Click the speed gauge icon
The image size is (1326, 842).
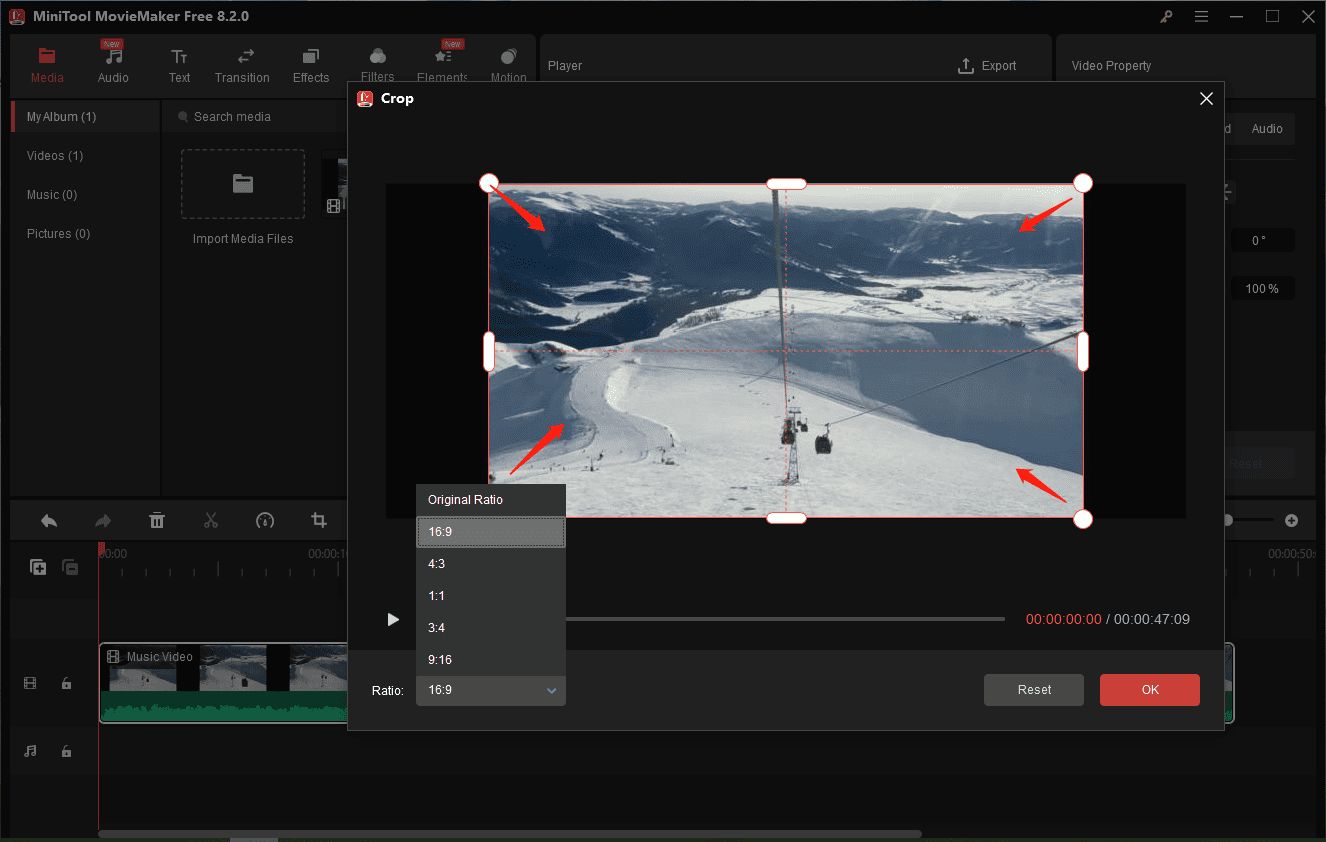point(265,520)
